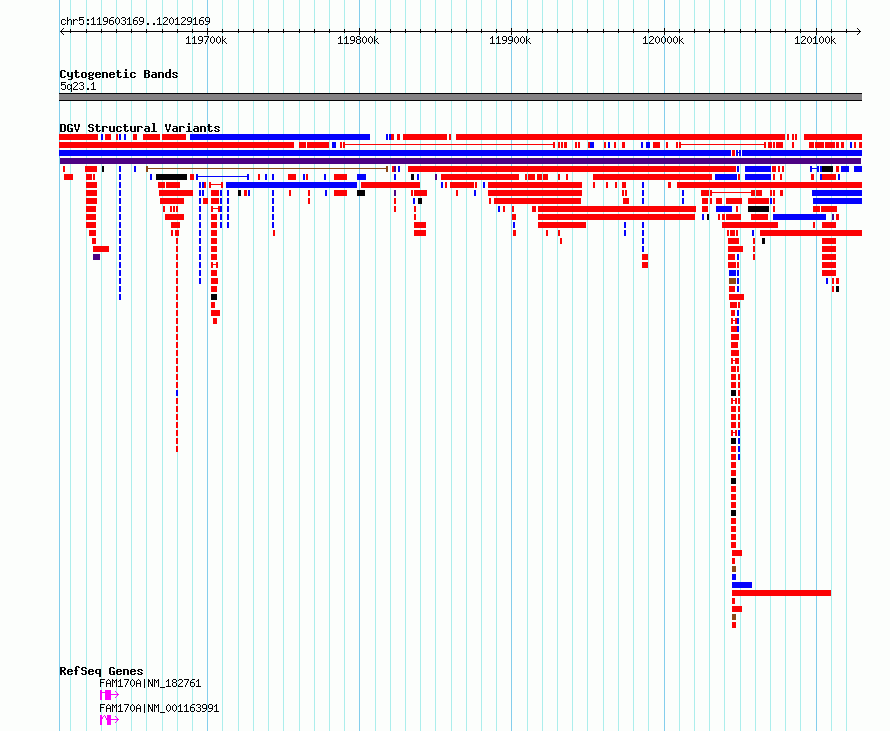The height and width of the screenshot is (731, 890).
Task: Click the 119800k ruler position label
Action: [x=358, y=40]
